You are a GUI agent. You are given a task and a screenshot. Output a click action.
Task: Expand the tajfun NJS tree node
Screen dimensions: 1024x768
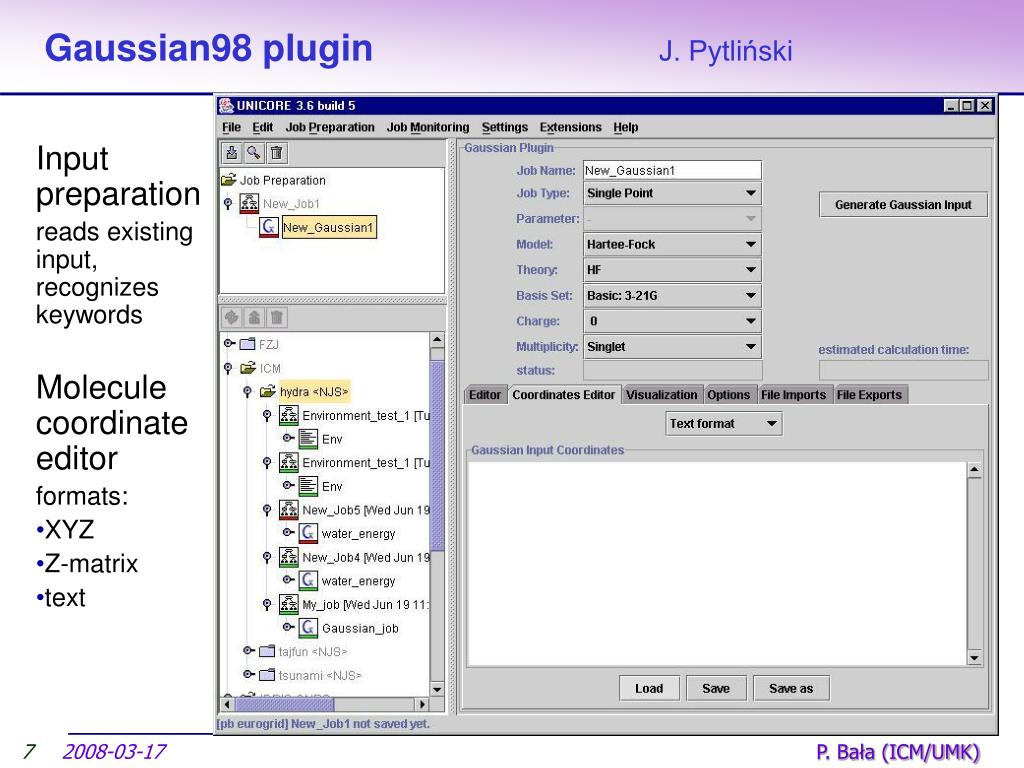click(x=249, y=650)
